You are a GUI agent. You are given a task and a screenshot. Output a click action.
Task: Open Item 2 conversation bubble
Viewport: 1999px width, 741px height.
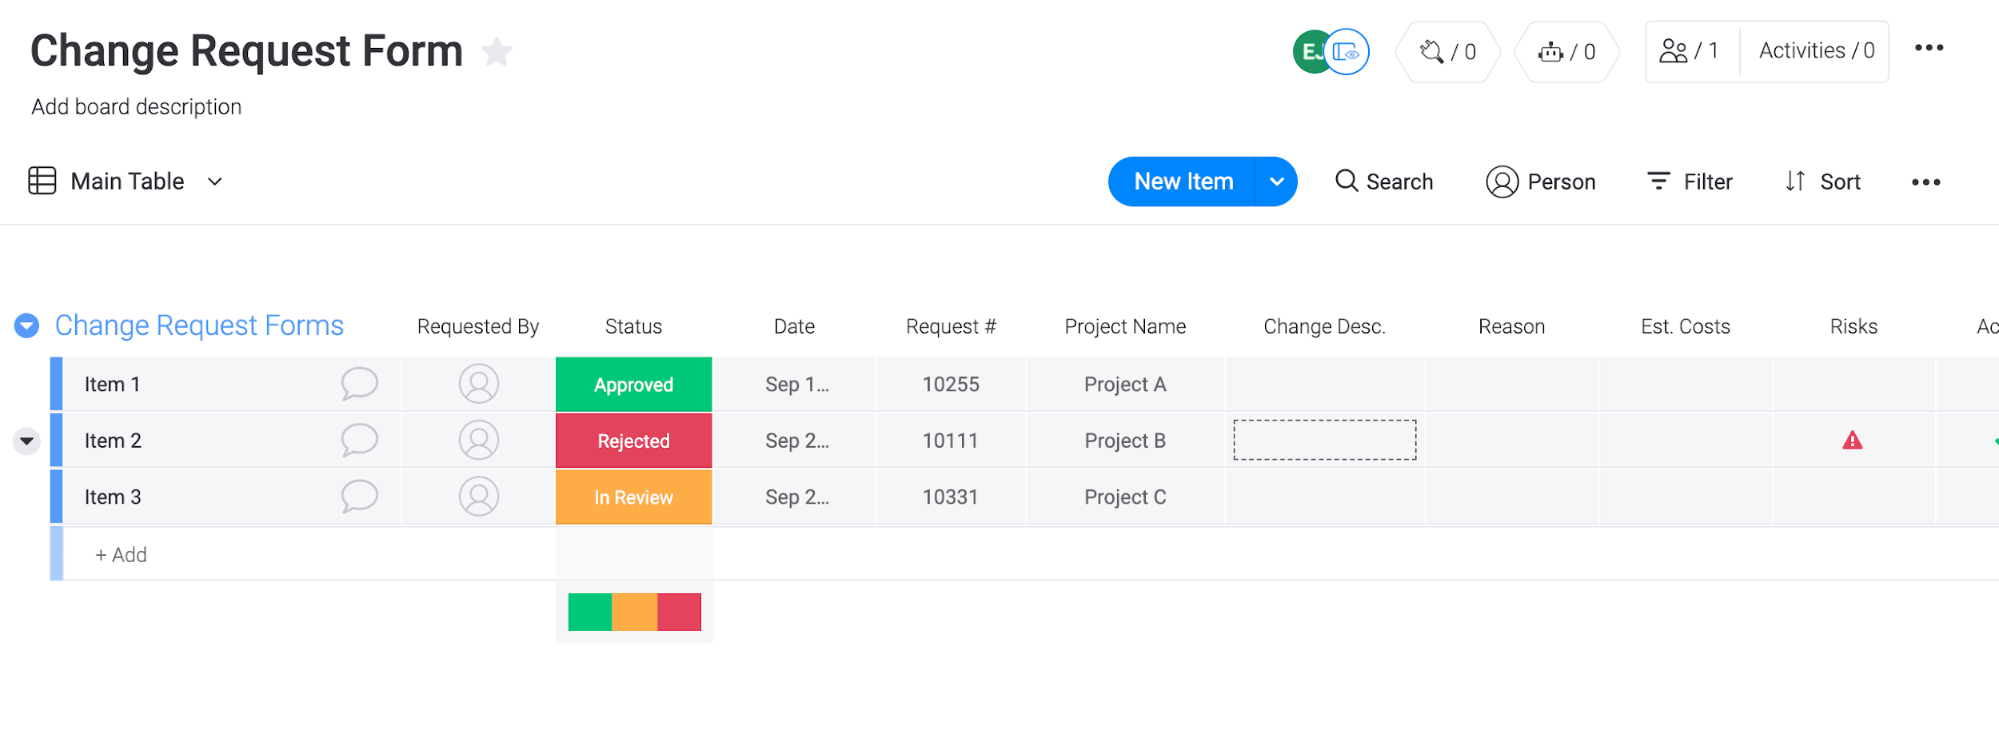tap(359, 440)
